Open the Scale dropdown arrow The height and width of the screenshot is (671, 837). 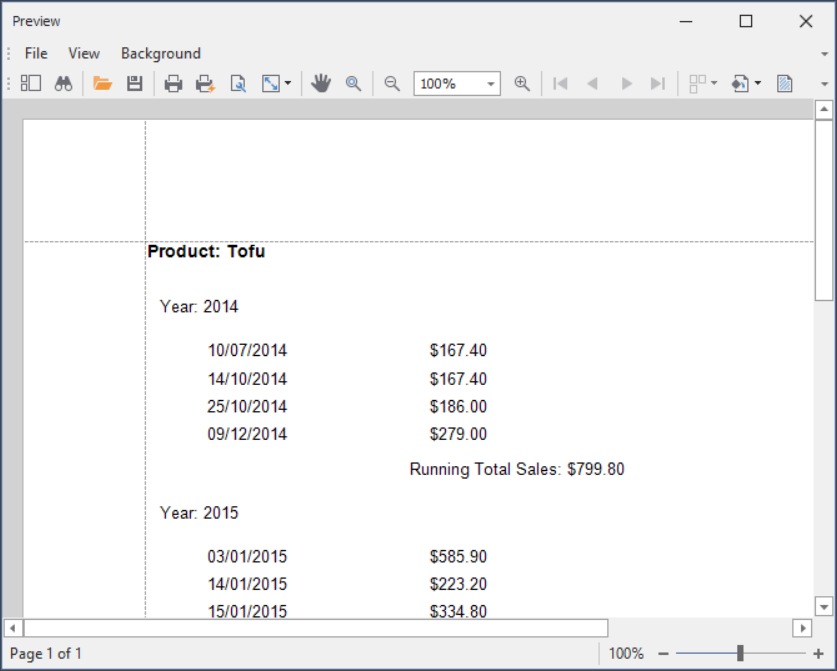tap(288, 83)
